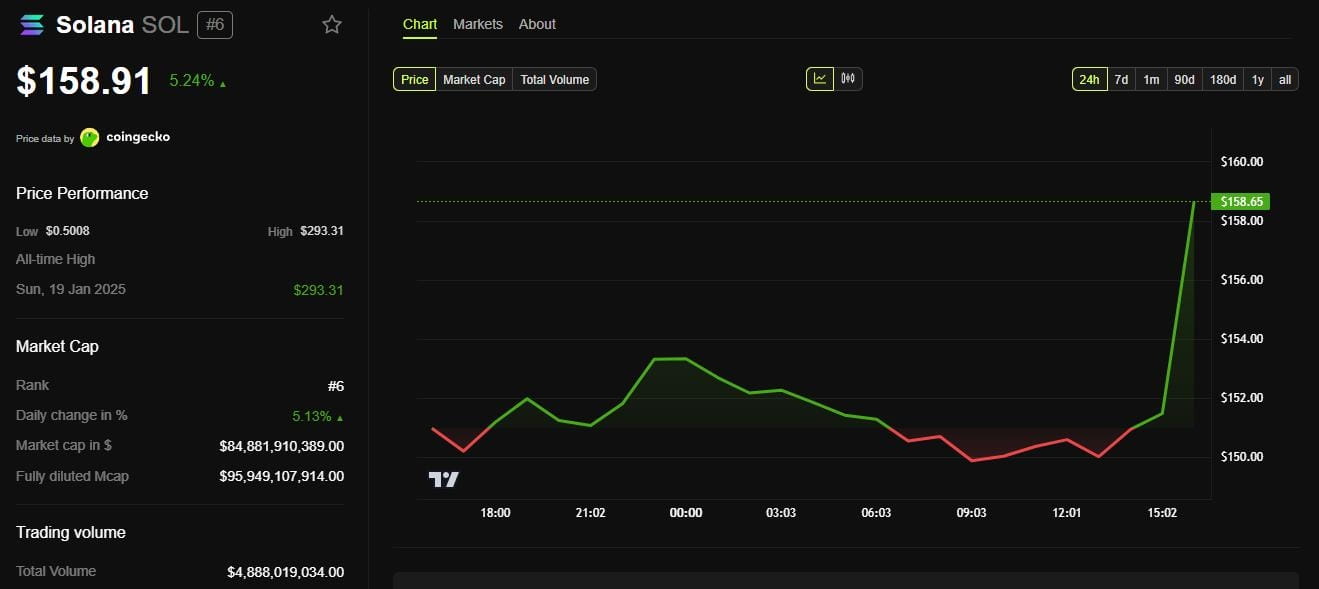The image size is (1319, 589).
Task: Select the Market Cap chart toggle
Action: point(474,79)
